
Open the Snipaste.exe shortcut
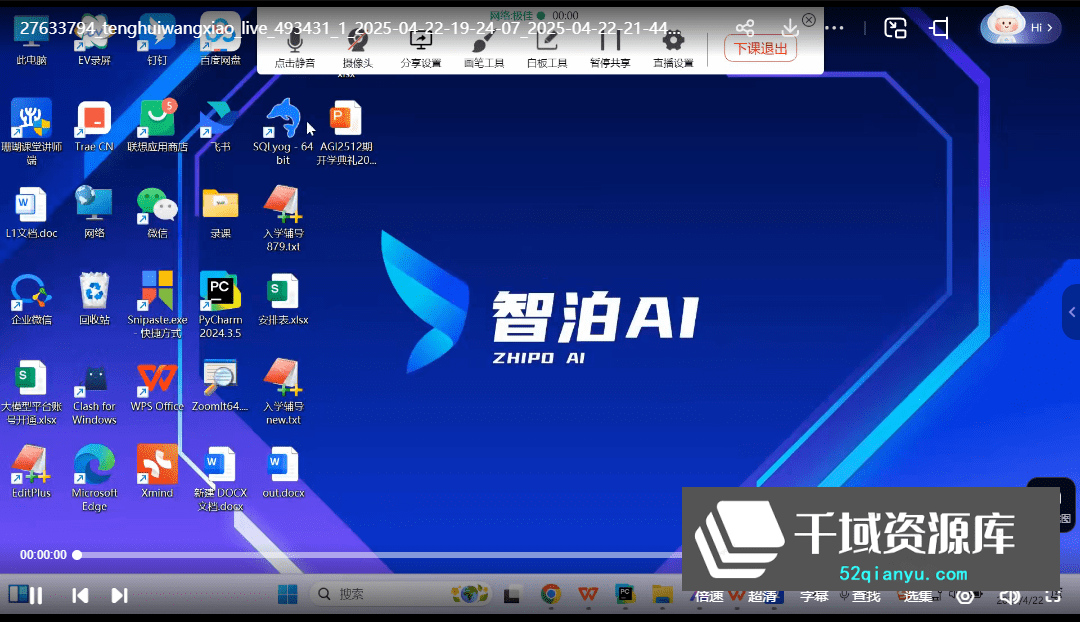157,304
